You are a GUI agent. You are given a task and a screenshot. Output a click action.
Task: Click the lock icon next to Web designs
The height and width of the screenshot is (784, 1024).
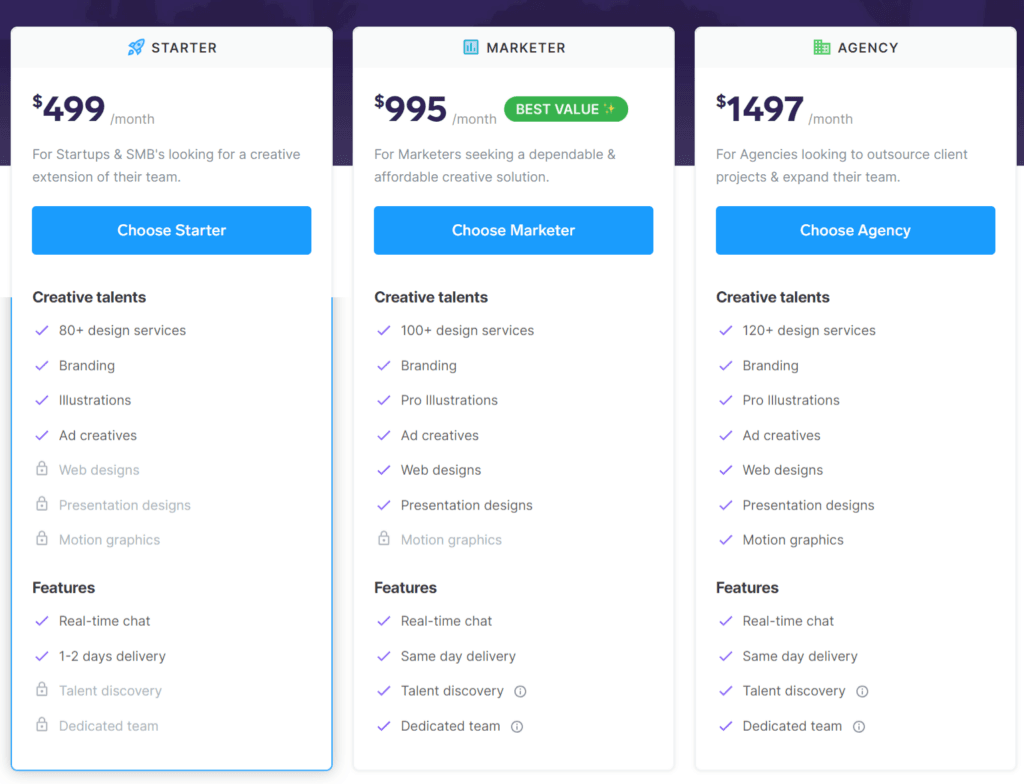pyautogui.click(x=42, y=470)
